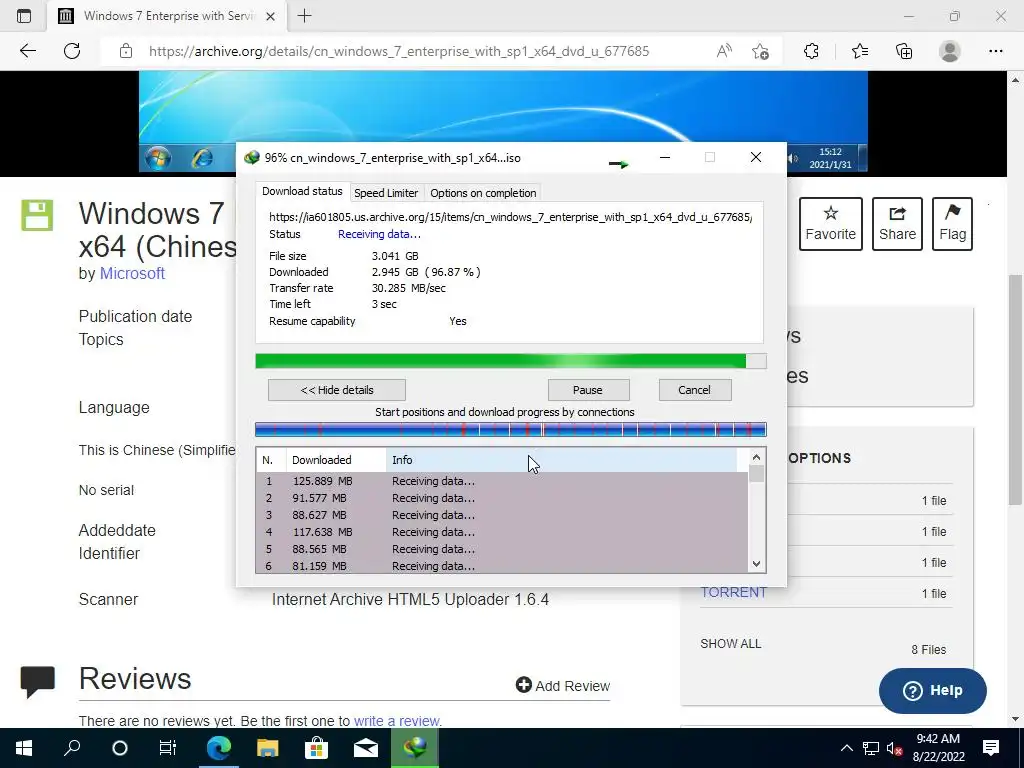
Task: Click the Hide details button
Action: (x=337, y=390)
